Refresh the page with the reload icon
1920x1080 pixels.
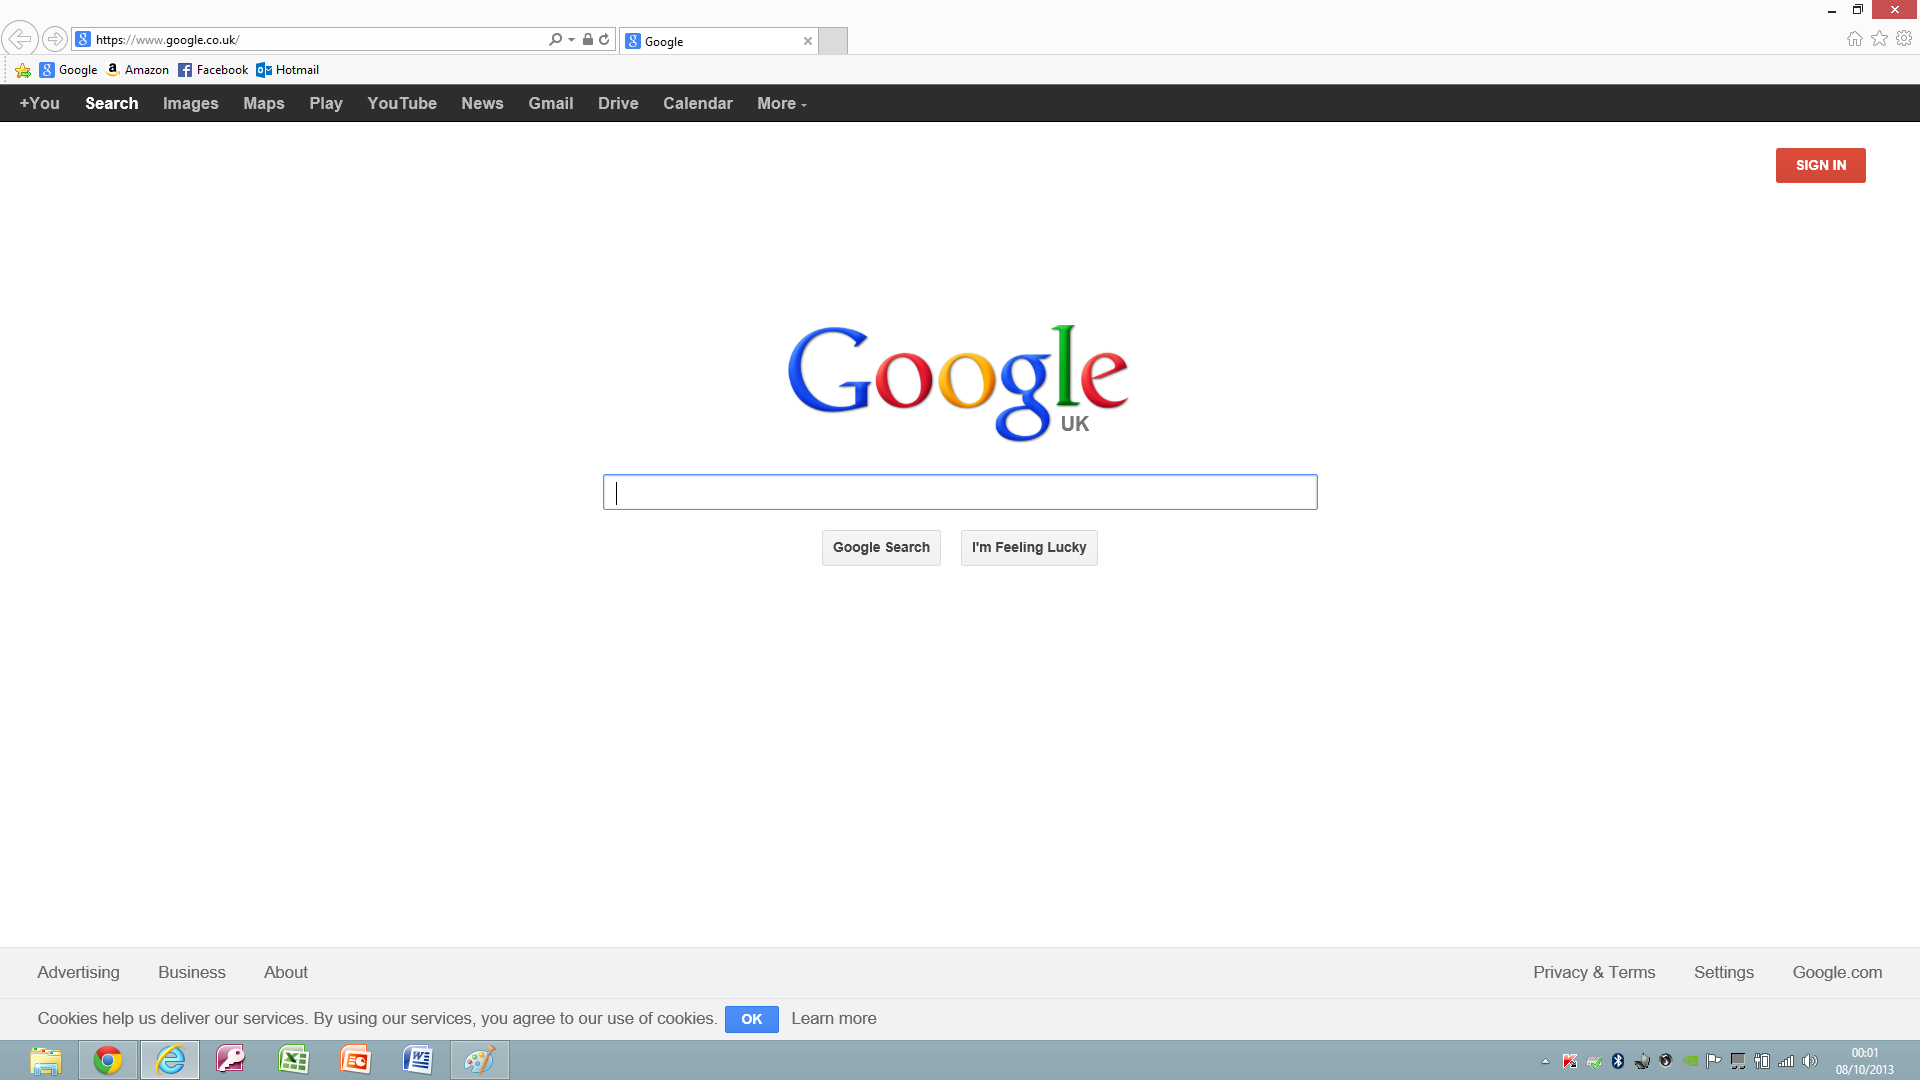pyautogui.click(x=604, y=39)
